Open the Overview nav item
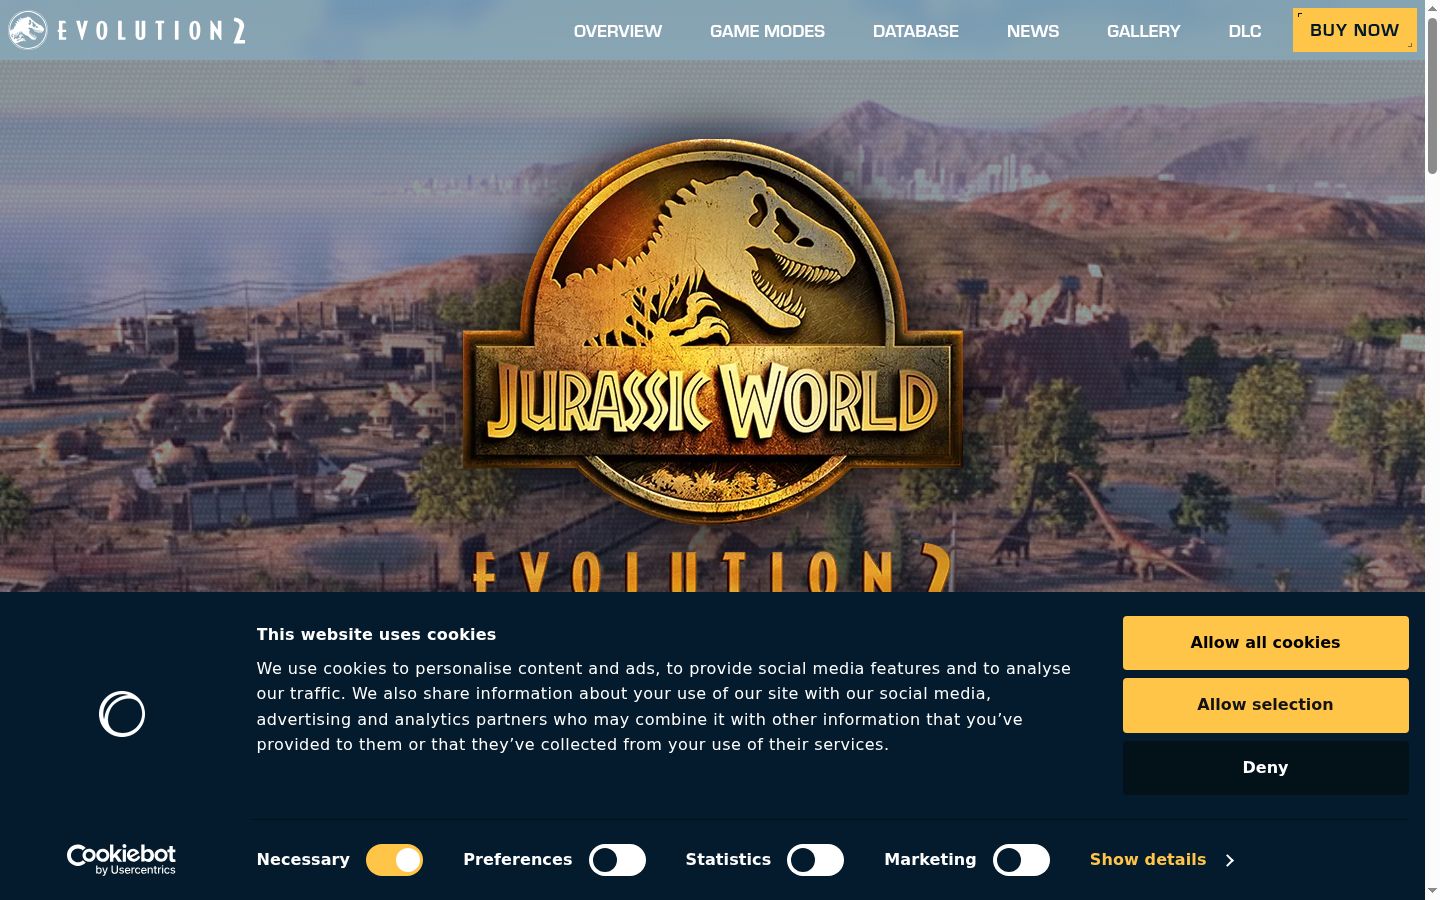The width and height of the screenshot is (1440, 900). coord(618,31)
